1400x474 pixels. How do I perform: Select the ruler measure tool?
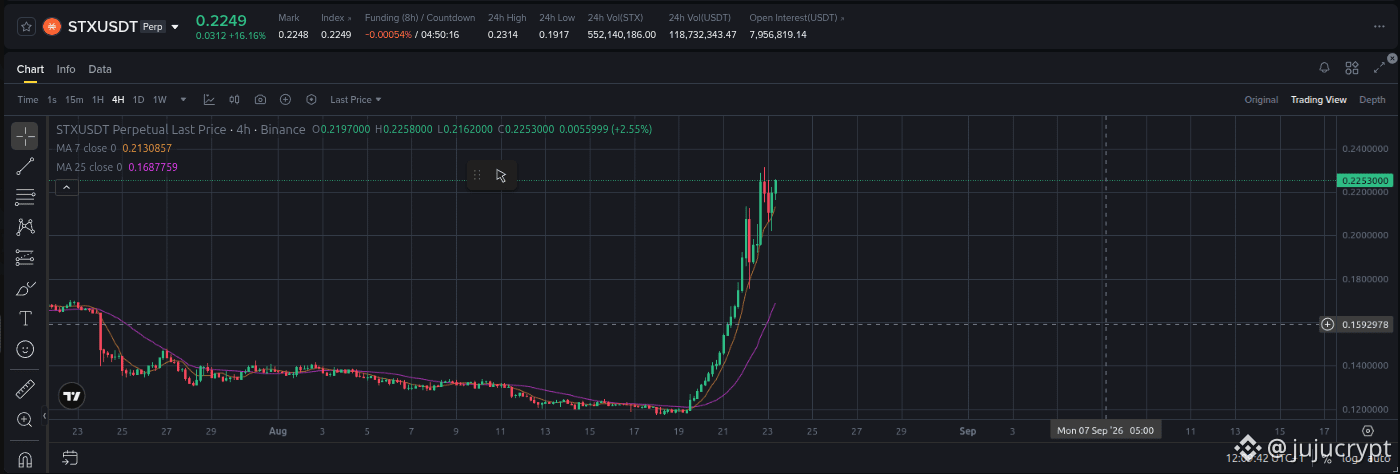25,389
